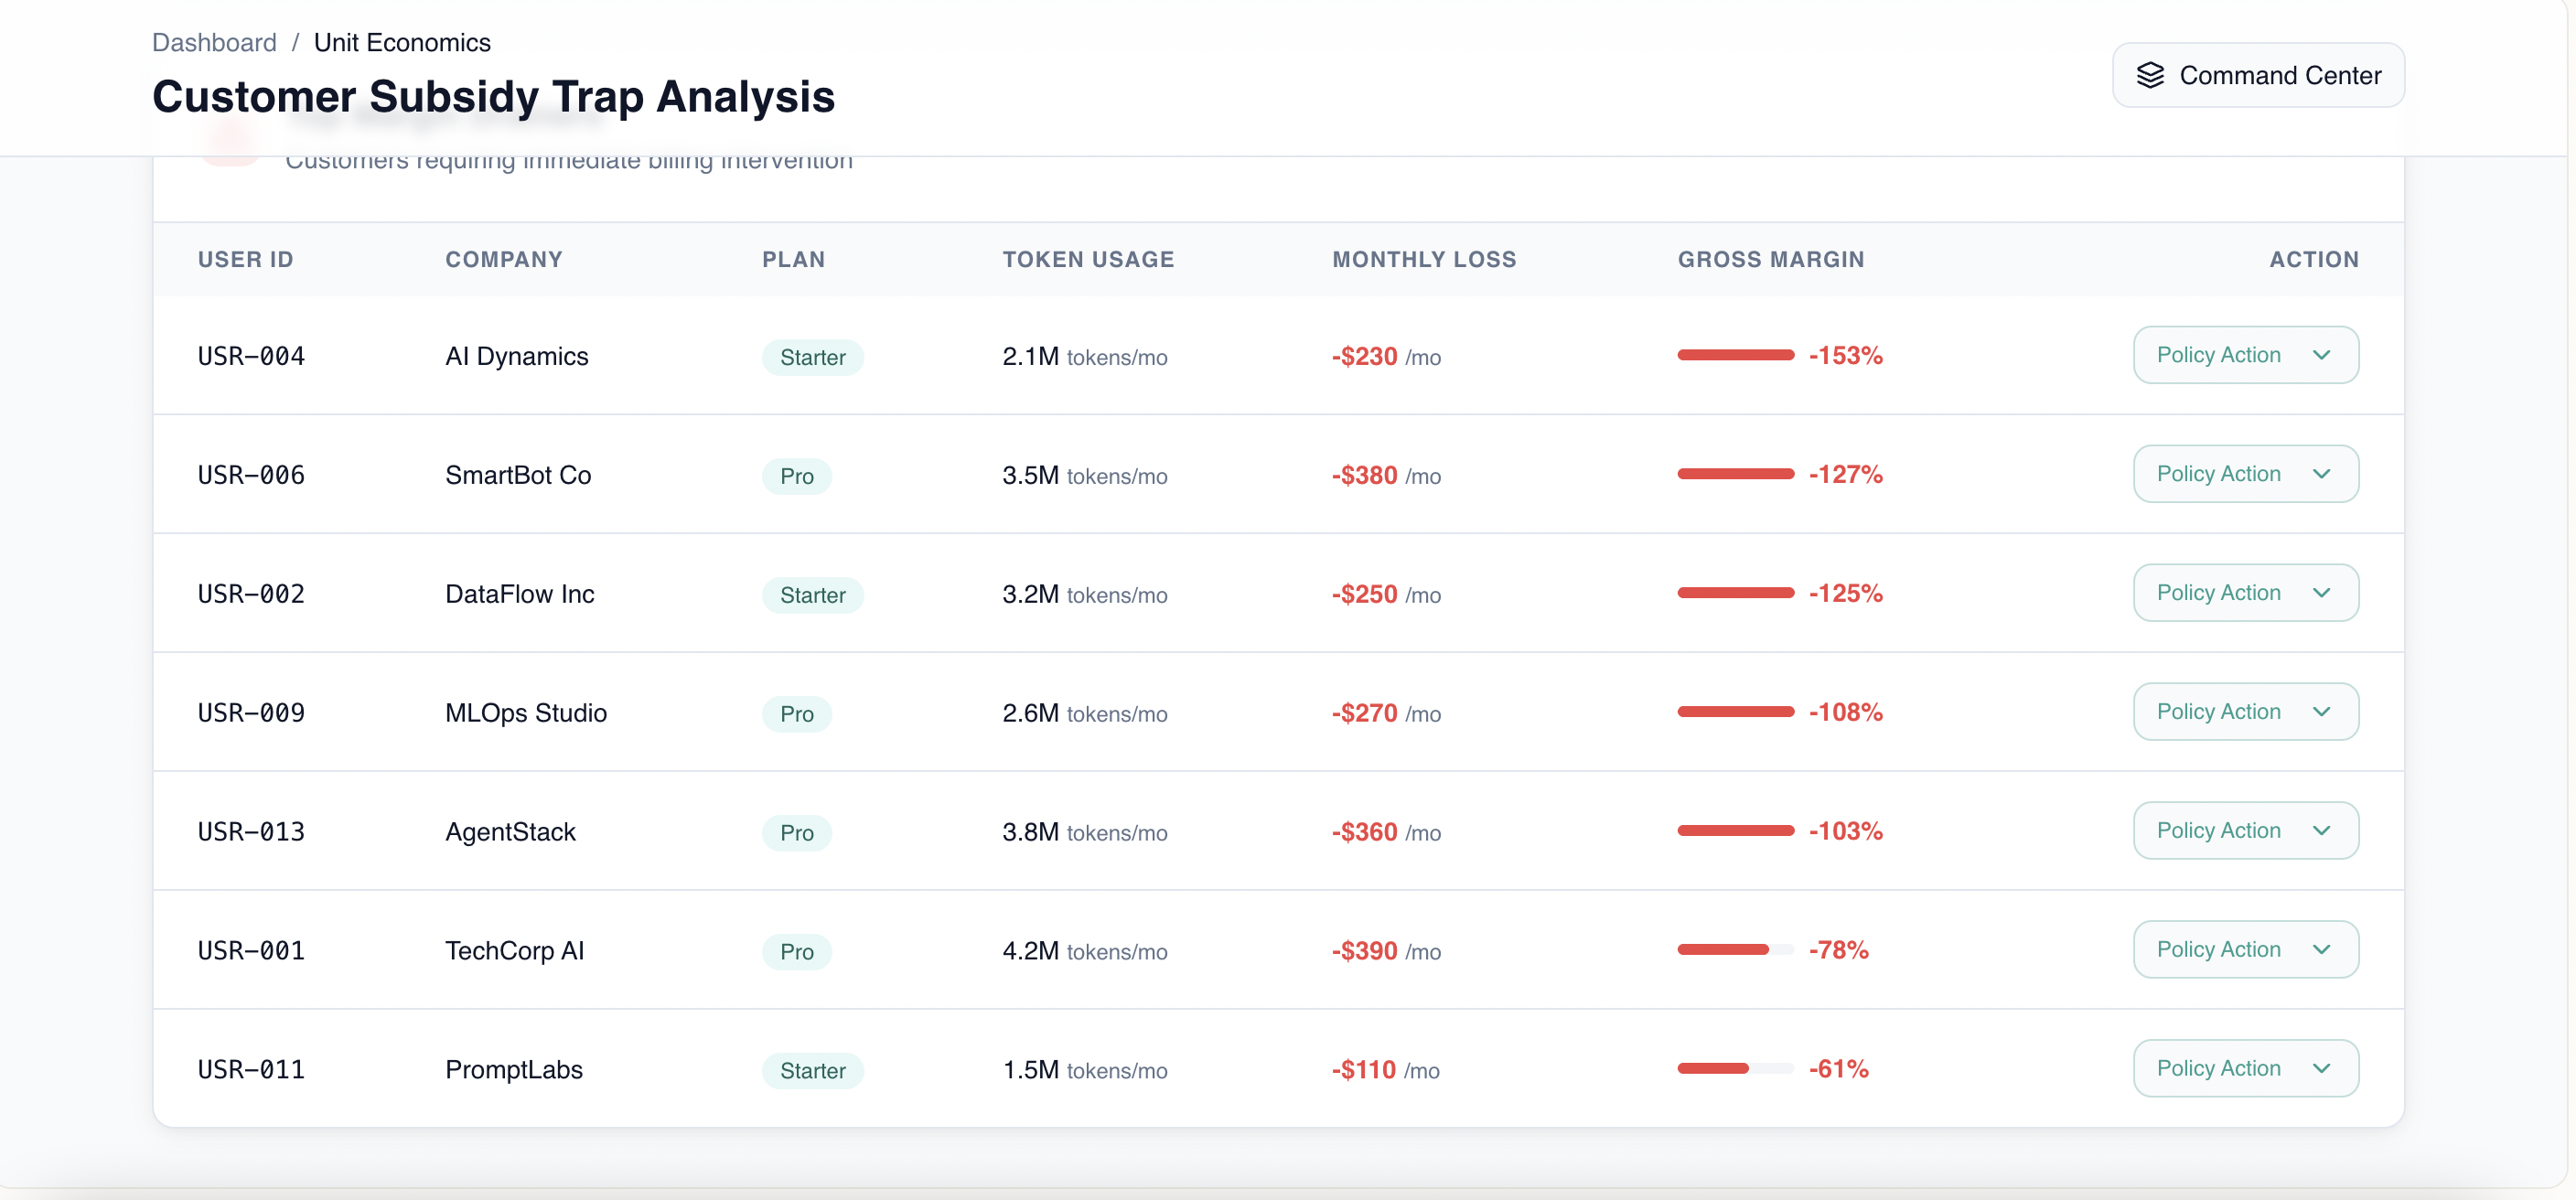Expand Policy Action chevron for PromptLabs

pos(2321,1069)
